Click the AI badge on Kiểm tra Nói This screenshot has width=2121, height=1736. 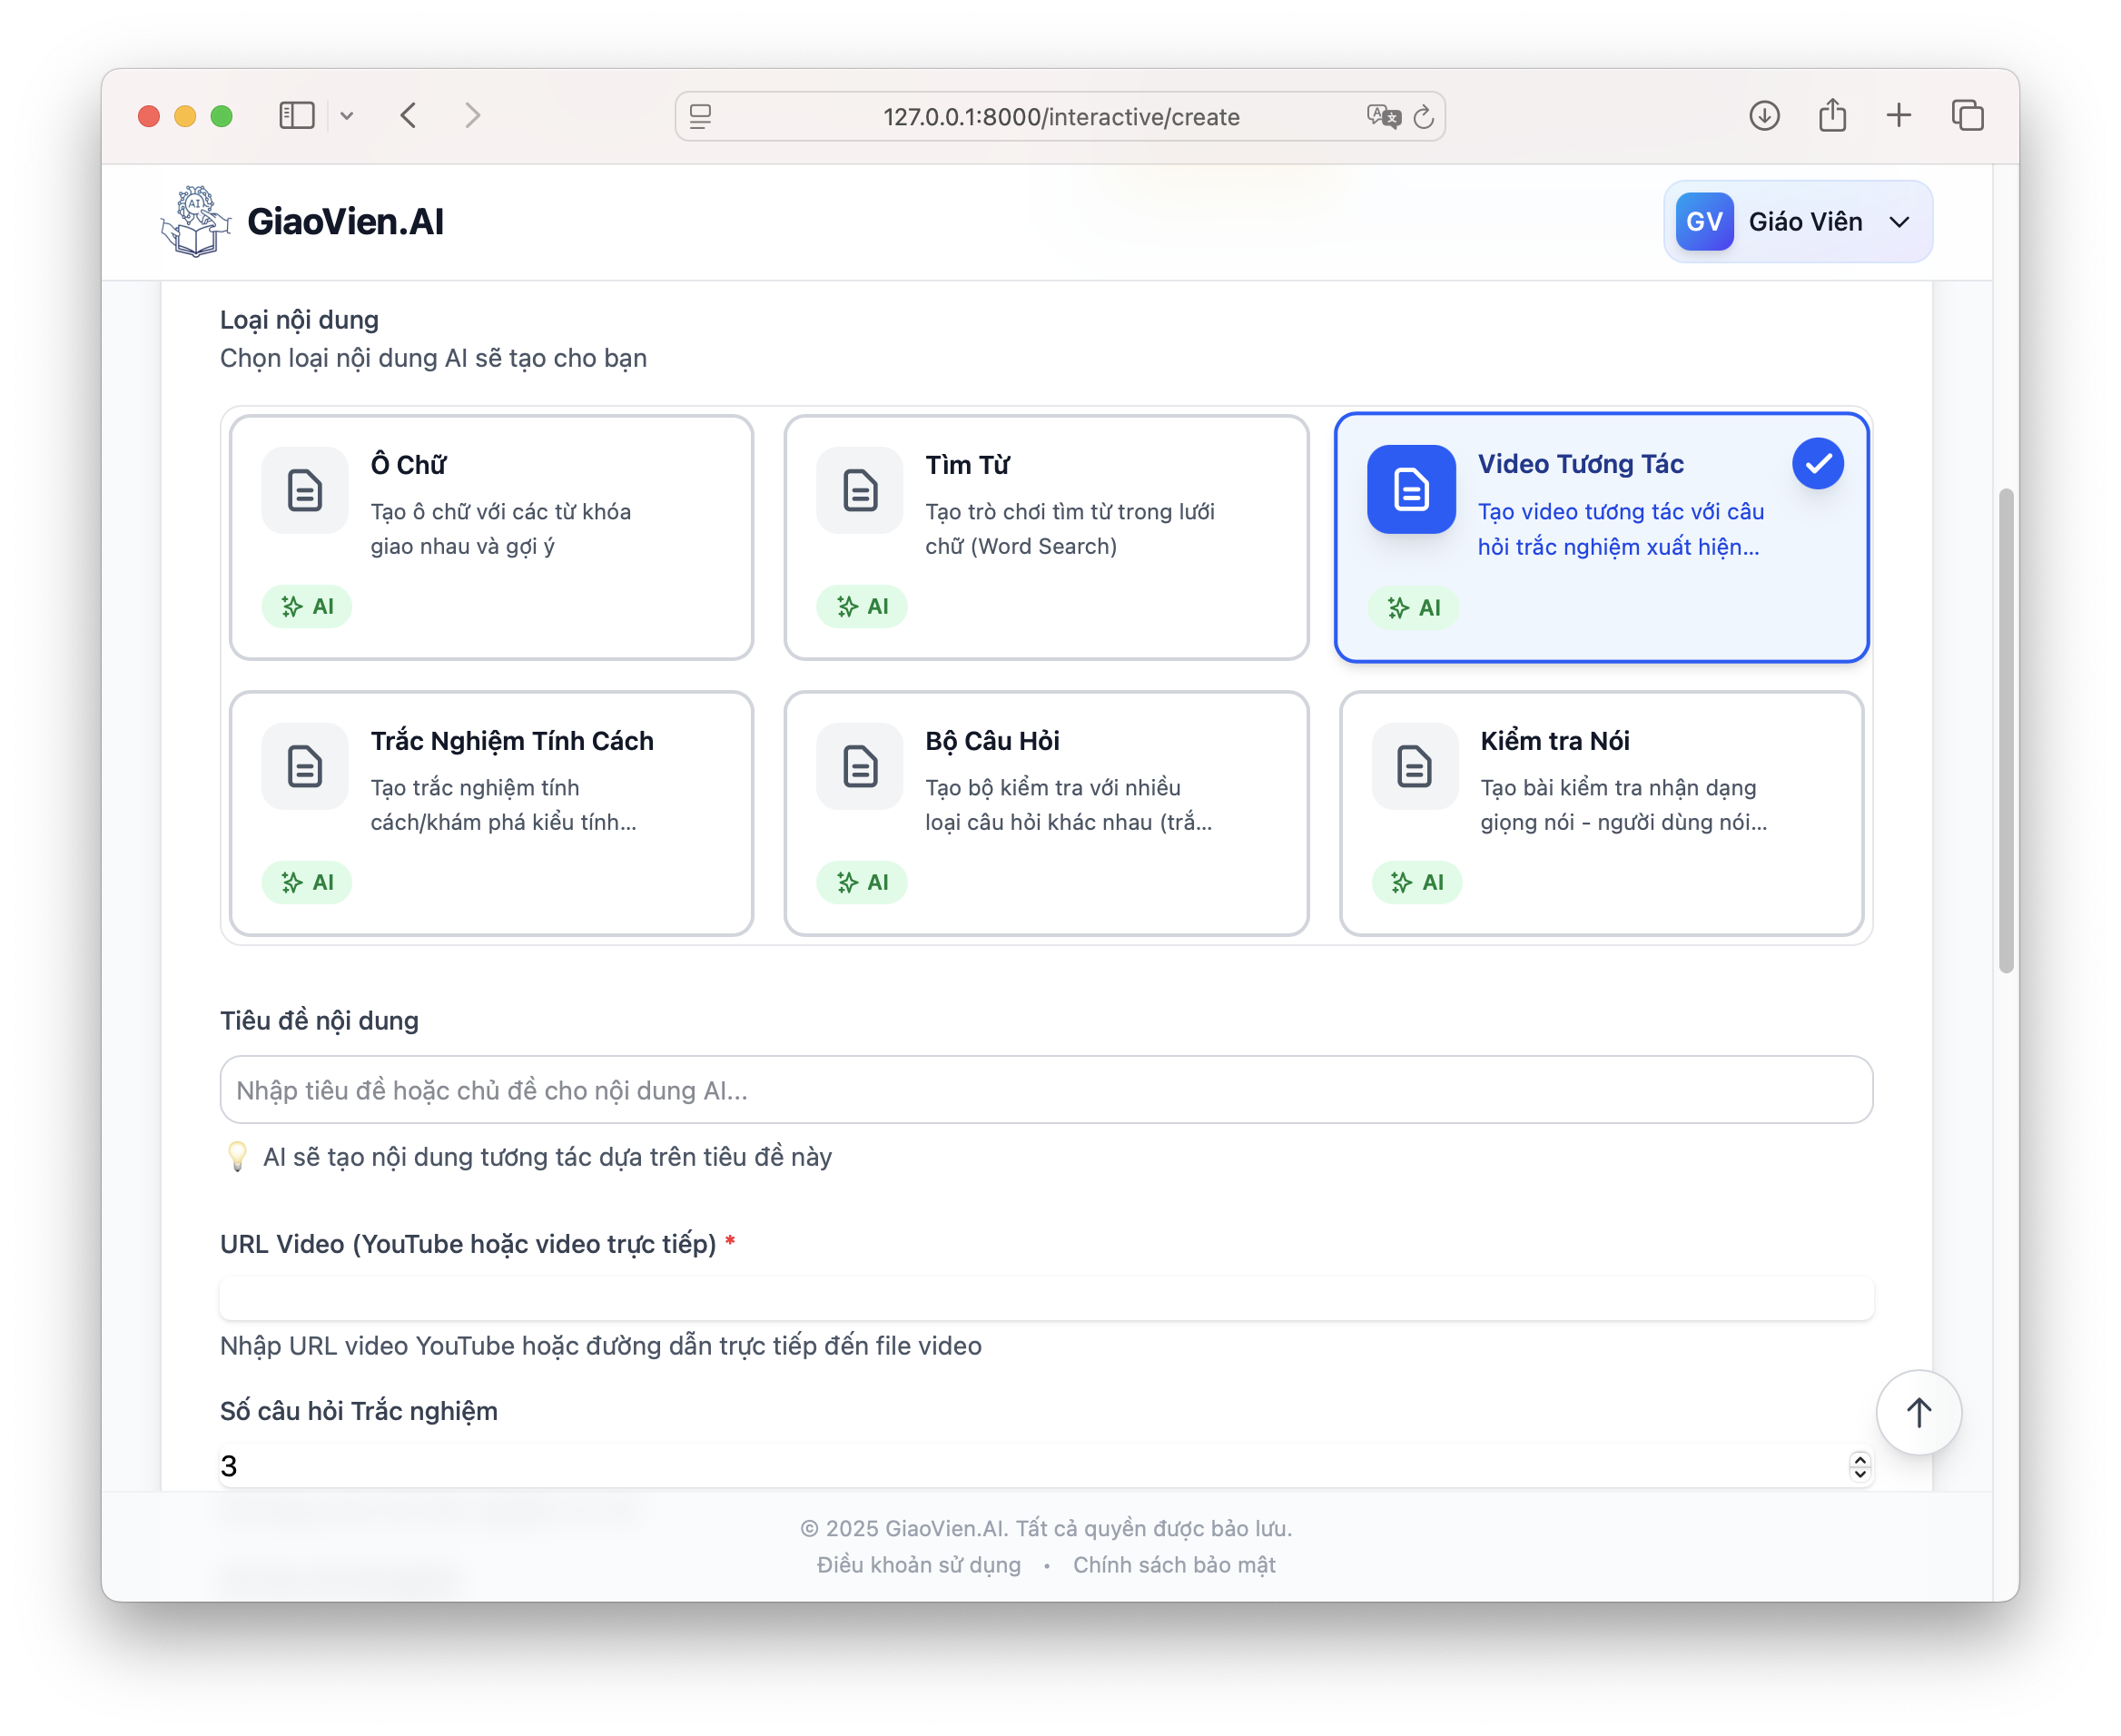(1417, 882)
